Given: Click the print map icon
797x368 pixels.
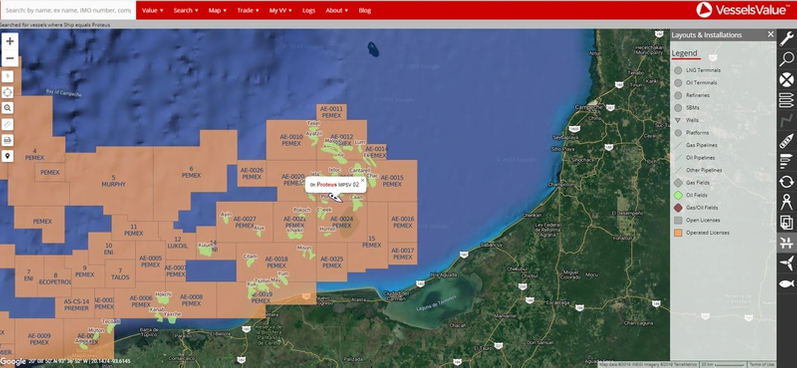Looking at the screenshot, I should pyautogui.click(x=8, y=140).
